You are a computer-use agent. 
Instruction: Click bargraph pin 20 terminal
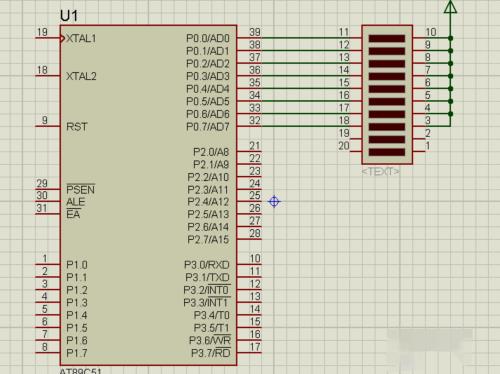pyautogui.click(x=356, y=152)
